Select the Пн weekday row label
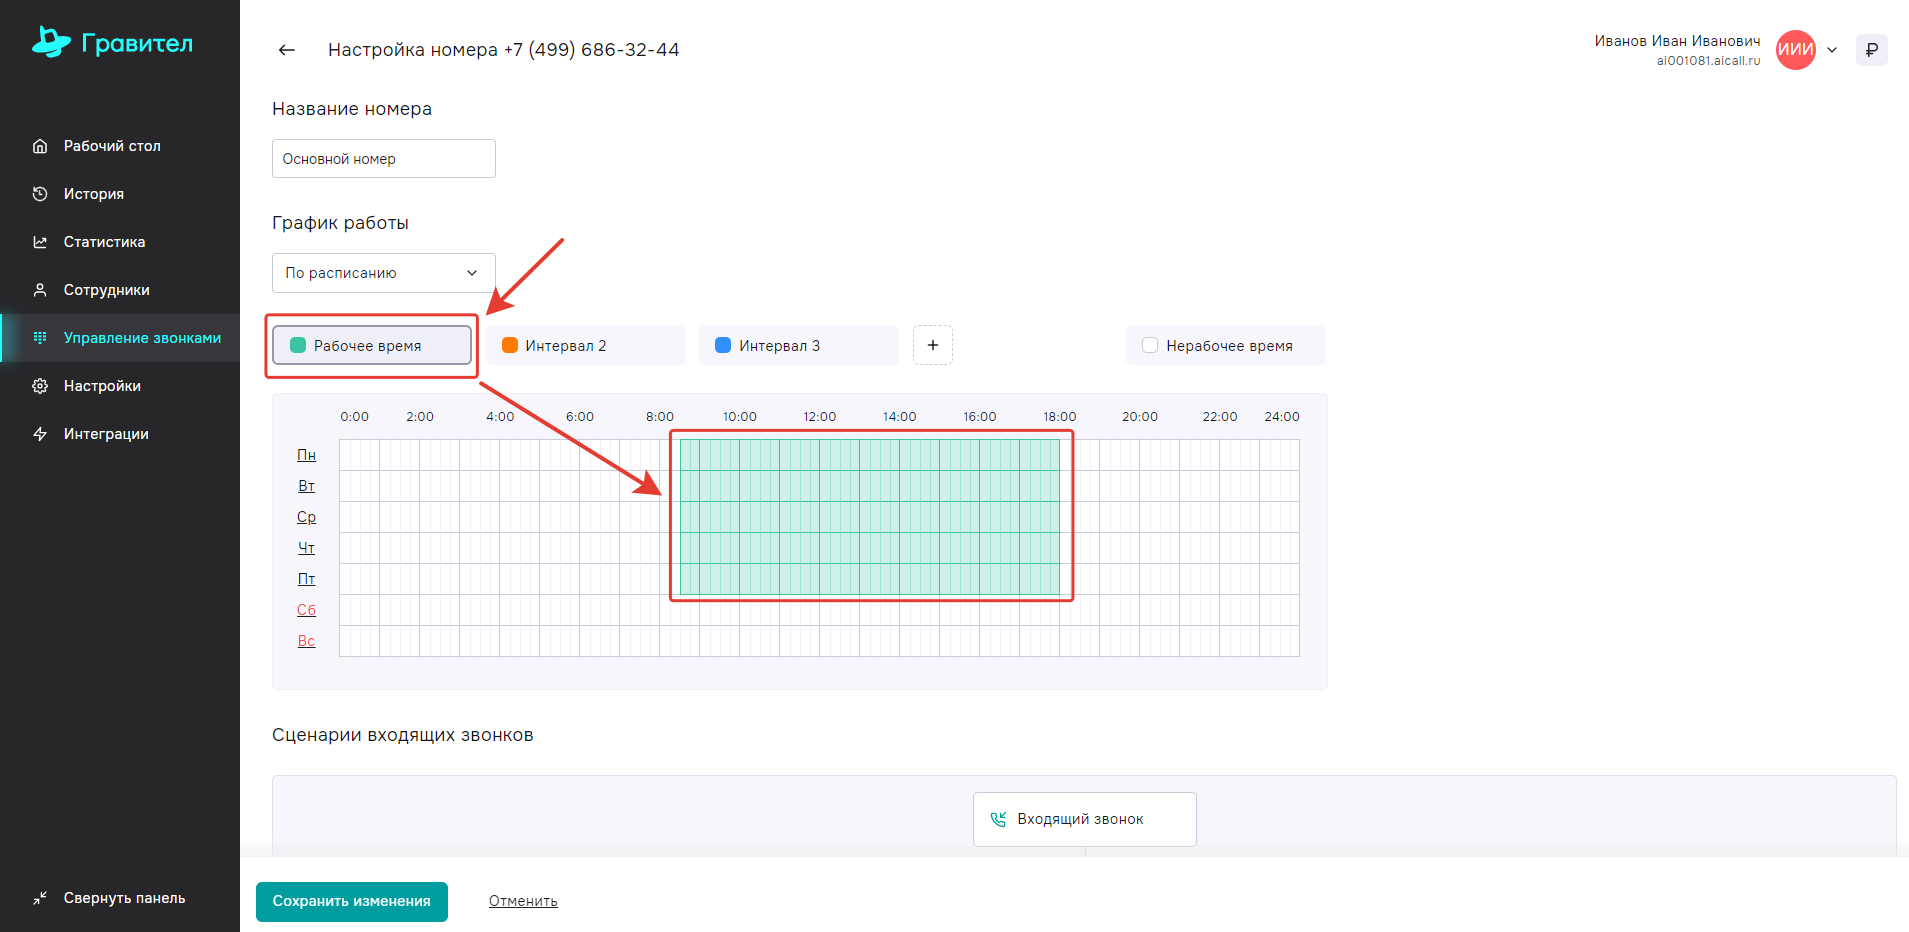The width and height of the screenshot is (1909, 932). point(306,455)
